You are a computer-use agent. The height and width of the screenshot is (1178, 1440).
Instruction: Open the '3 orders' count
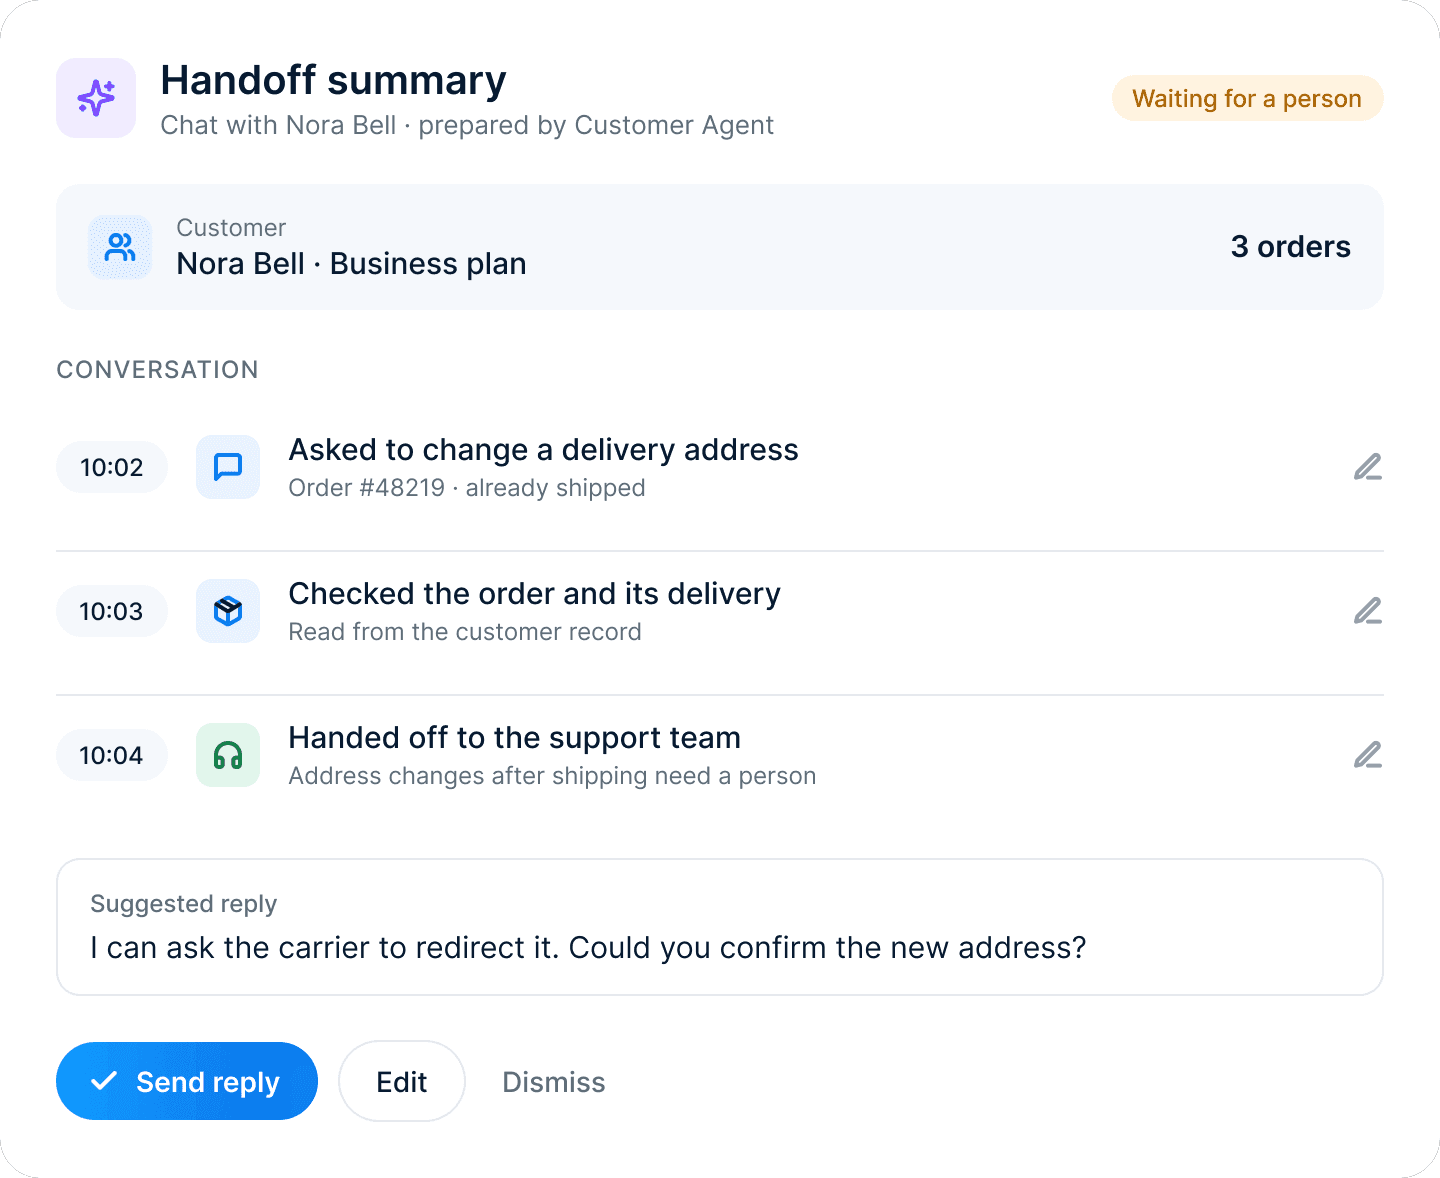tap(1290, 247)
